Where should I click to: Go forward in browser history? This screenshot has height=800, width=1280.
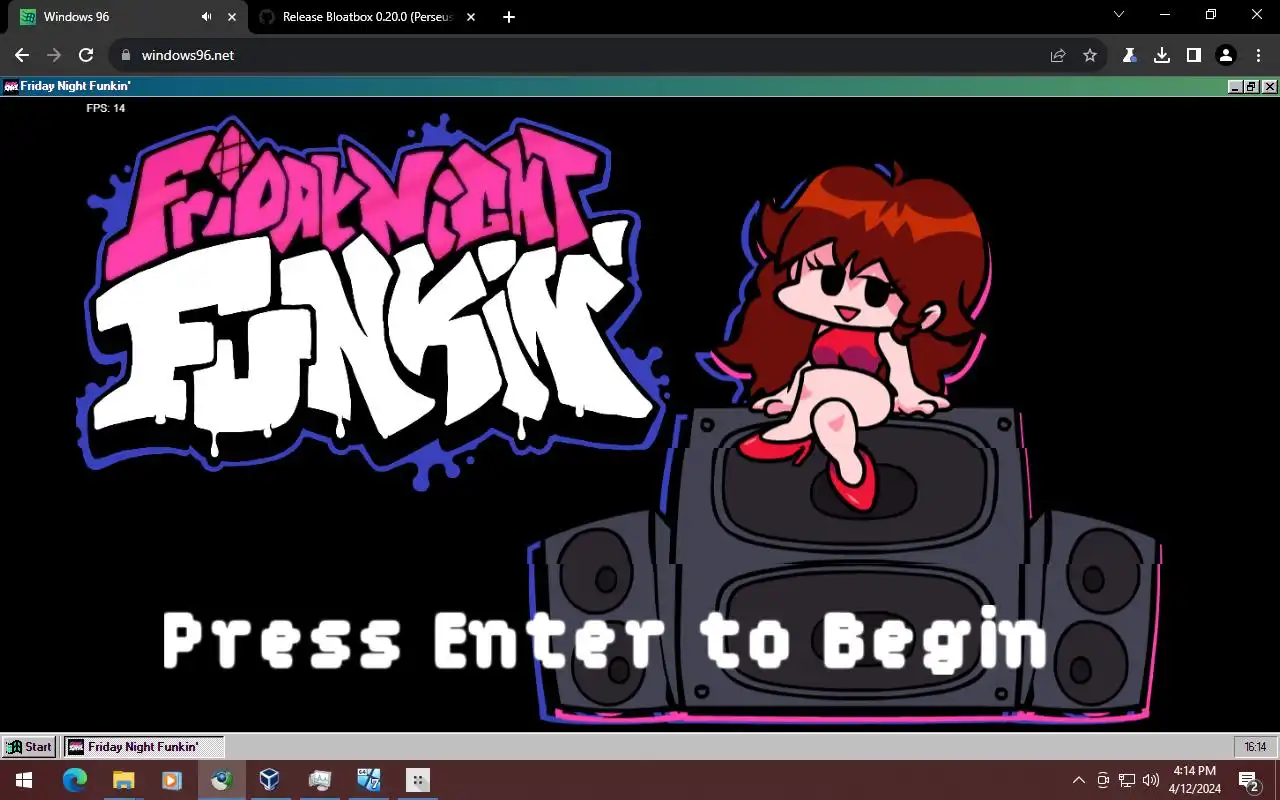click(x=54, y=55)
